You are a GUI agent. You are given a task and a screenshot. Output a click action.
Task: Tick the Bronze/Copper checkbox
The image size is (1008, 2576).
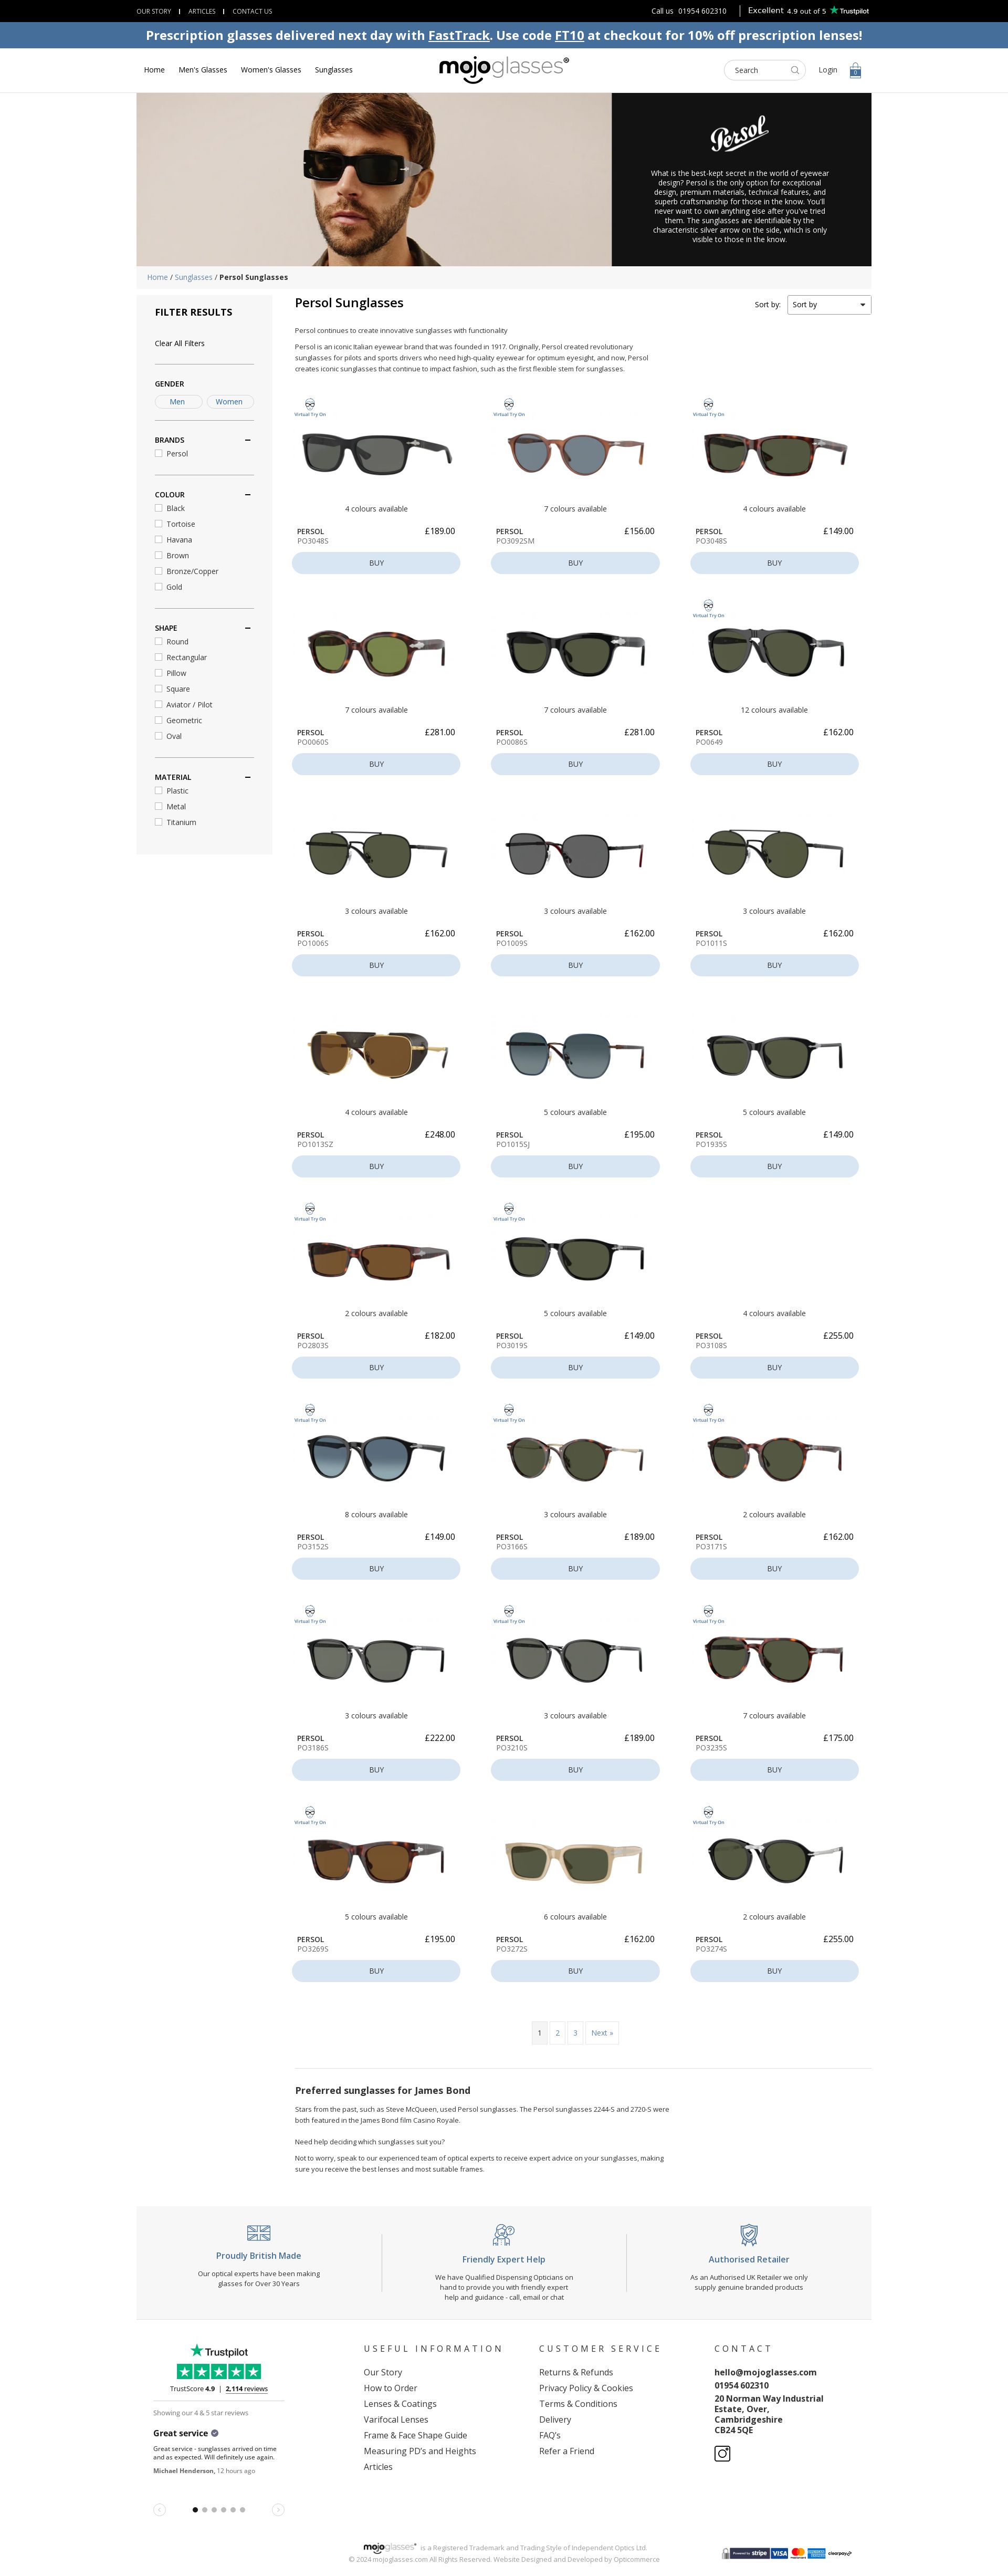tap(158, 571)
